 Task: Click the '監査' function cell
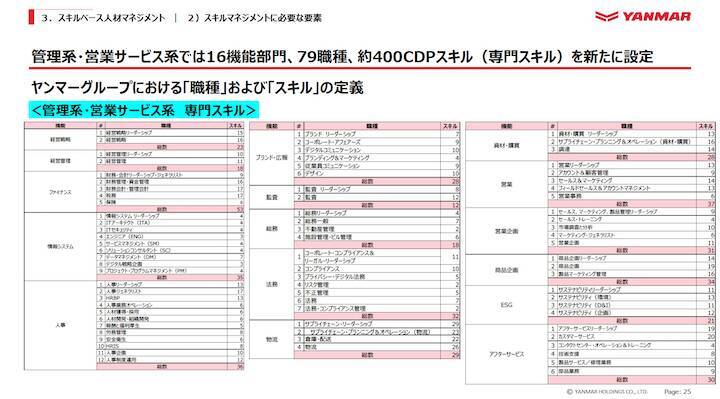pos(272,197)
